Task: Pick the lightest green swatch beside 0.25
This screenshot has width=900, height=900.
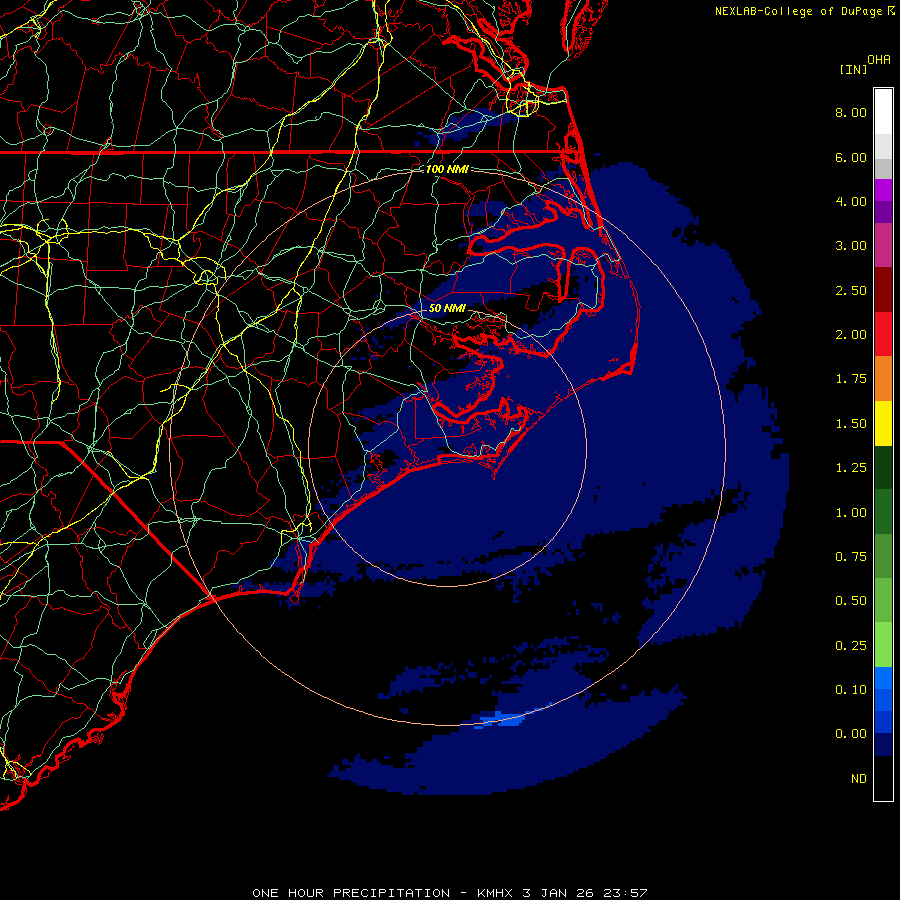Action: pos(883,645)
